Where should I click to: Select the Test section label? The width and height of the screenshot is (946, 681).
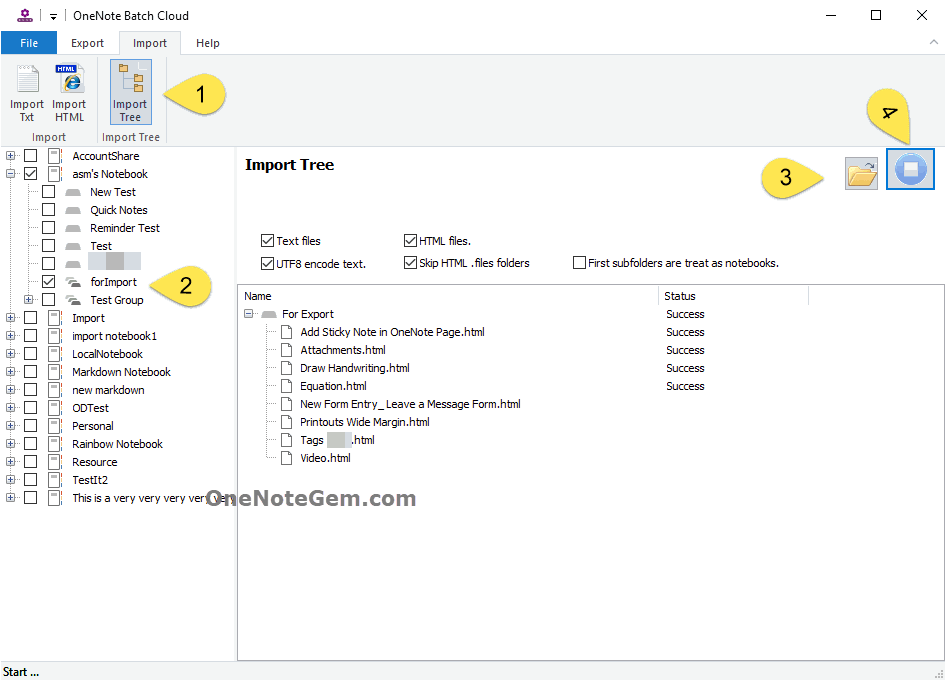click(x=101, y=246)
